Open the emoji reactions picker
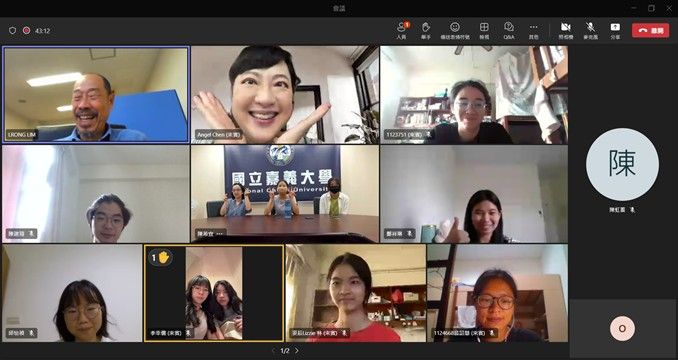Screen dimensions: 678x360 click(x=454, y=30)
